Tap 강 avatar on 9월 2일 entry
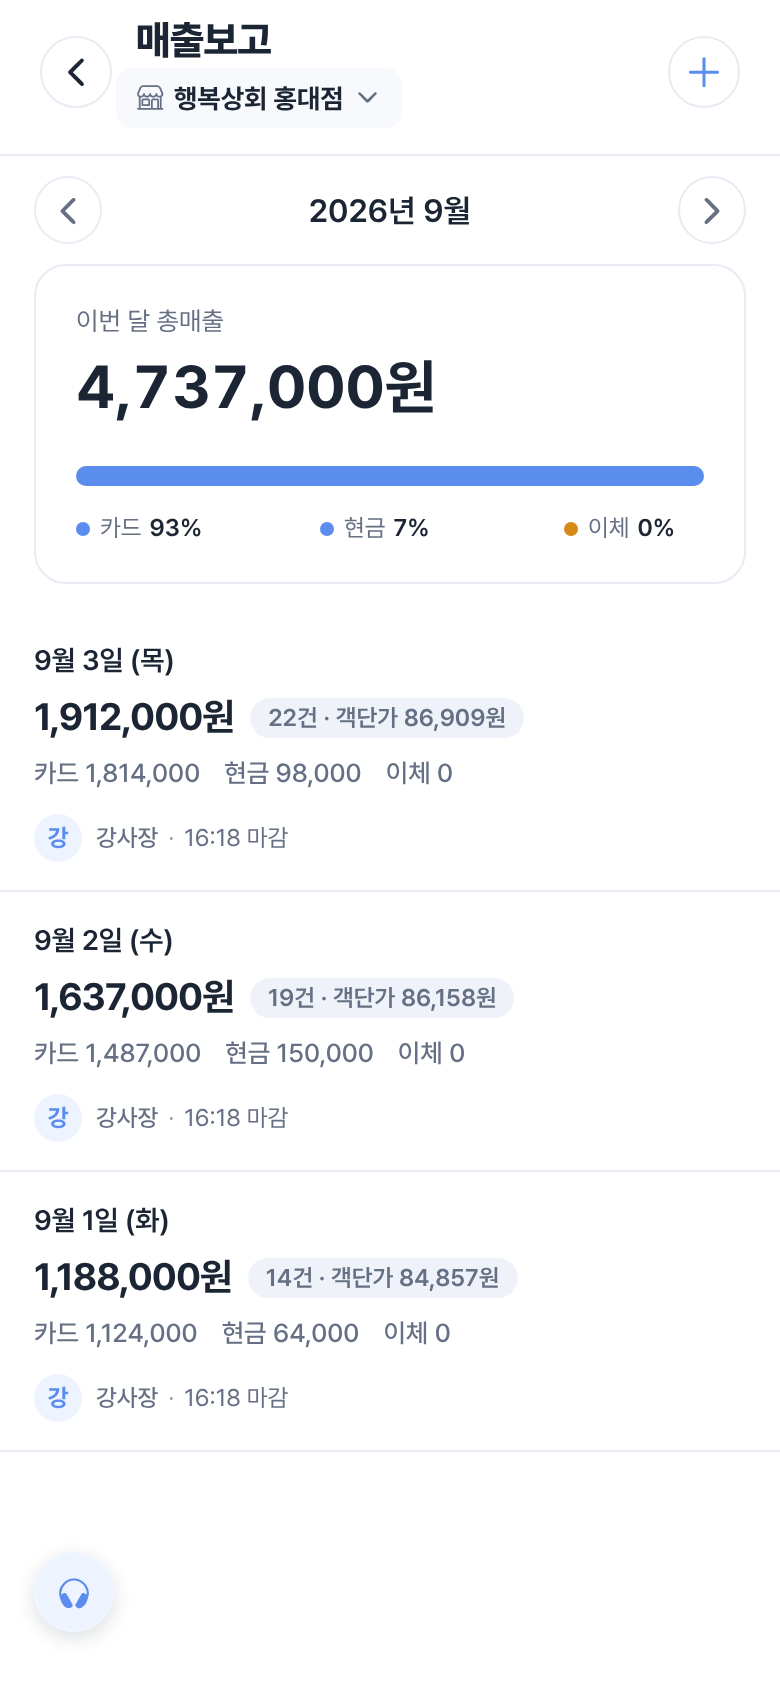This screenshot has height=1688, width=780. coord(58,1117)
